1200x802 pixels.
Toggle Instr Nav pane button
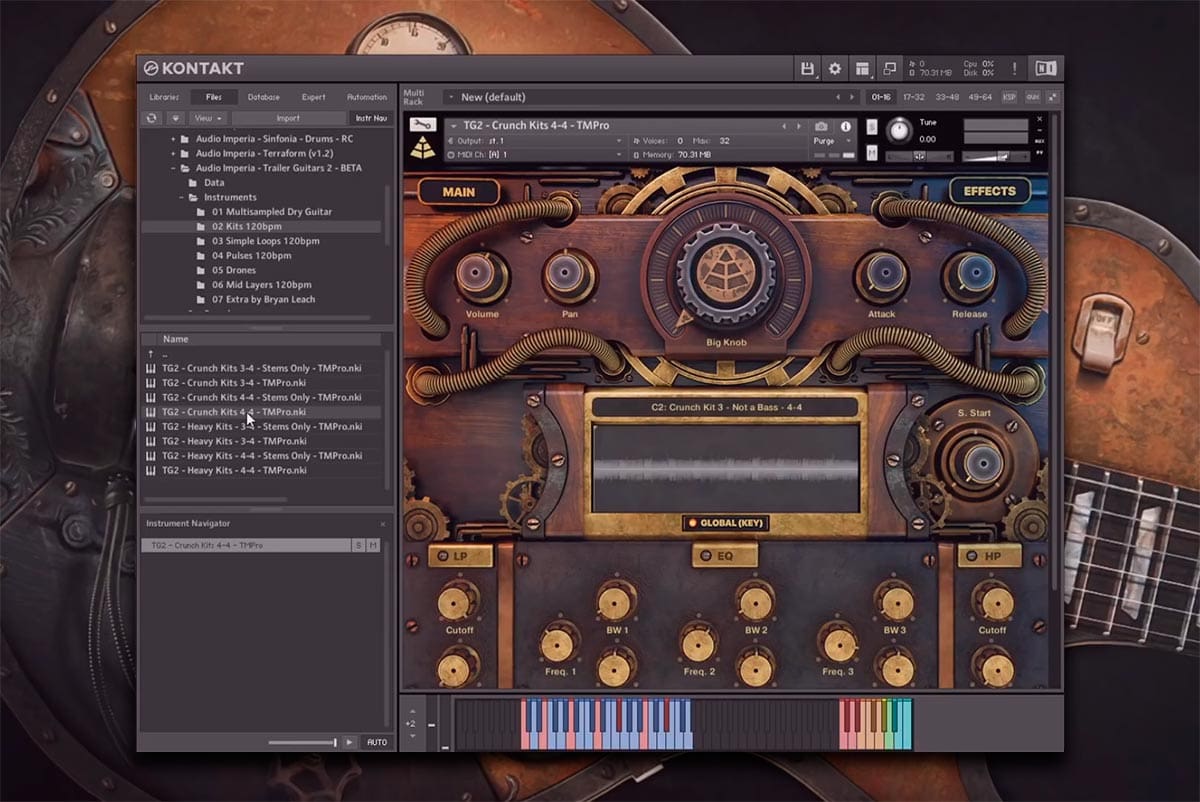coord(371,118)
